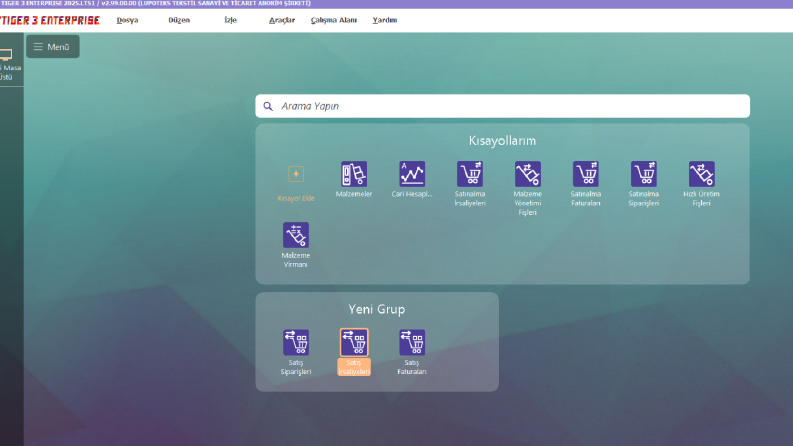Click the Kısayollarım group title
The image size is (793, 446).
tap(502, 141)
